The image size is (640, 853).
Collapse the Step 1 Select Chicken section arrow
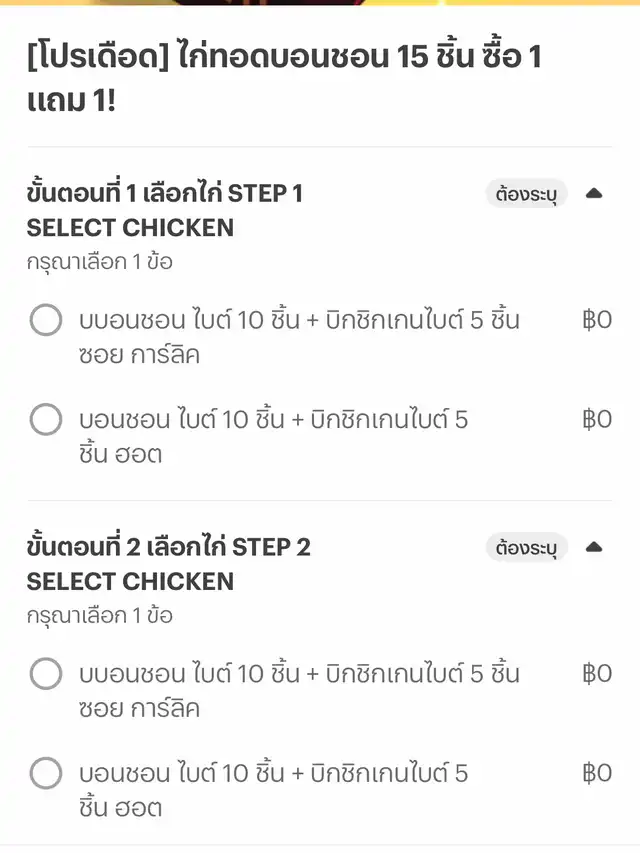pyautogui.click(x=594, y=193)
